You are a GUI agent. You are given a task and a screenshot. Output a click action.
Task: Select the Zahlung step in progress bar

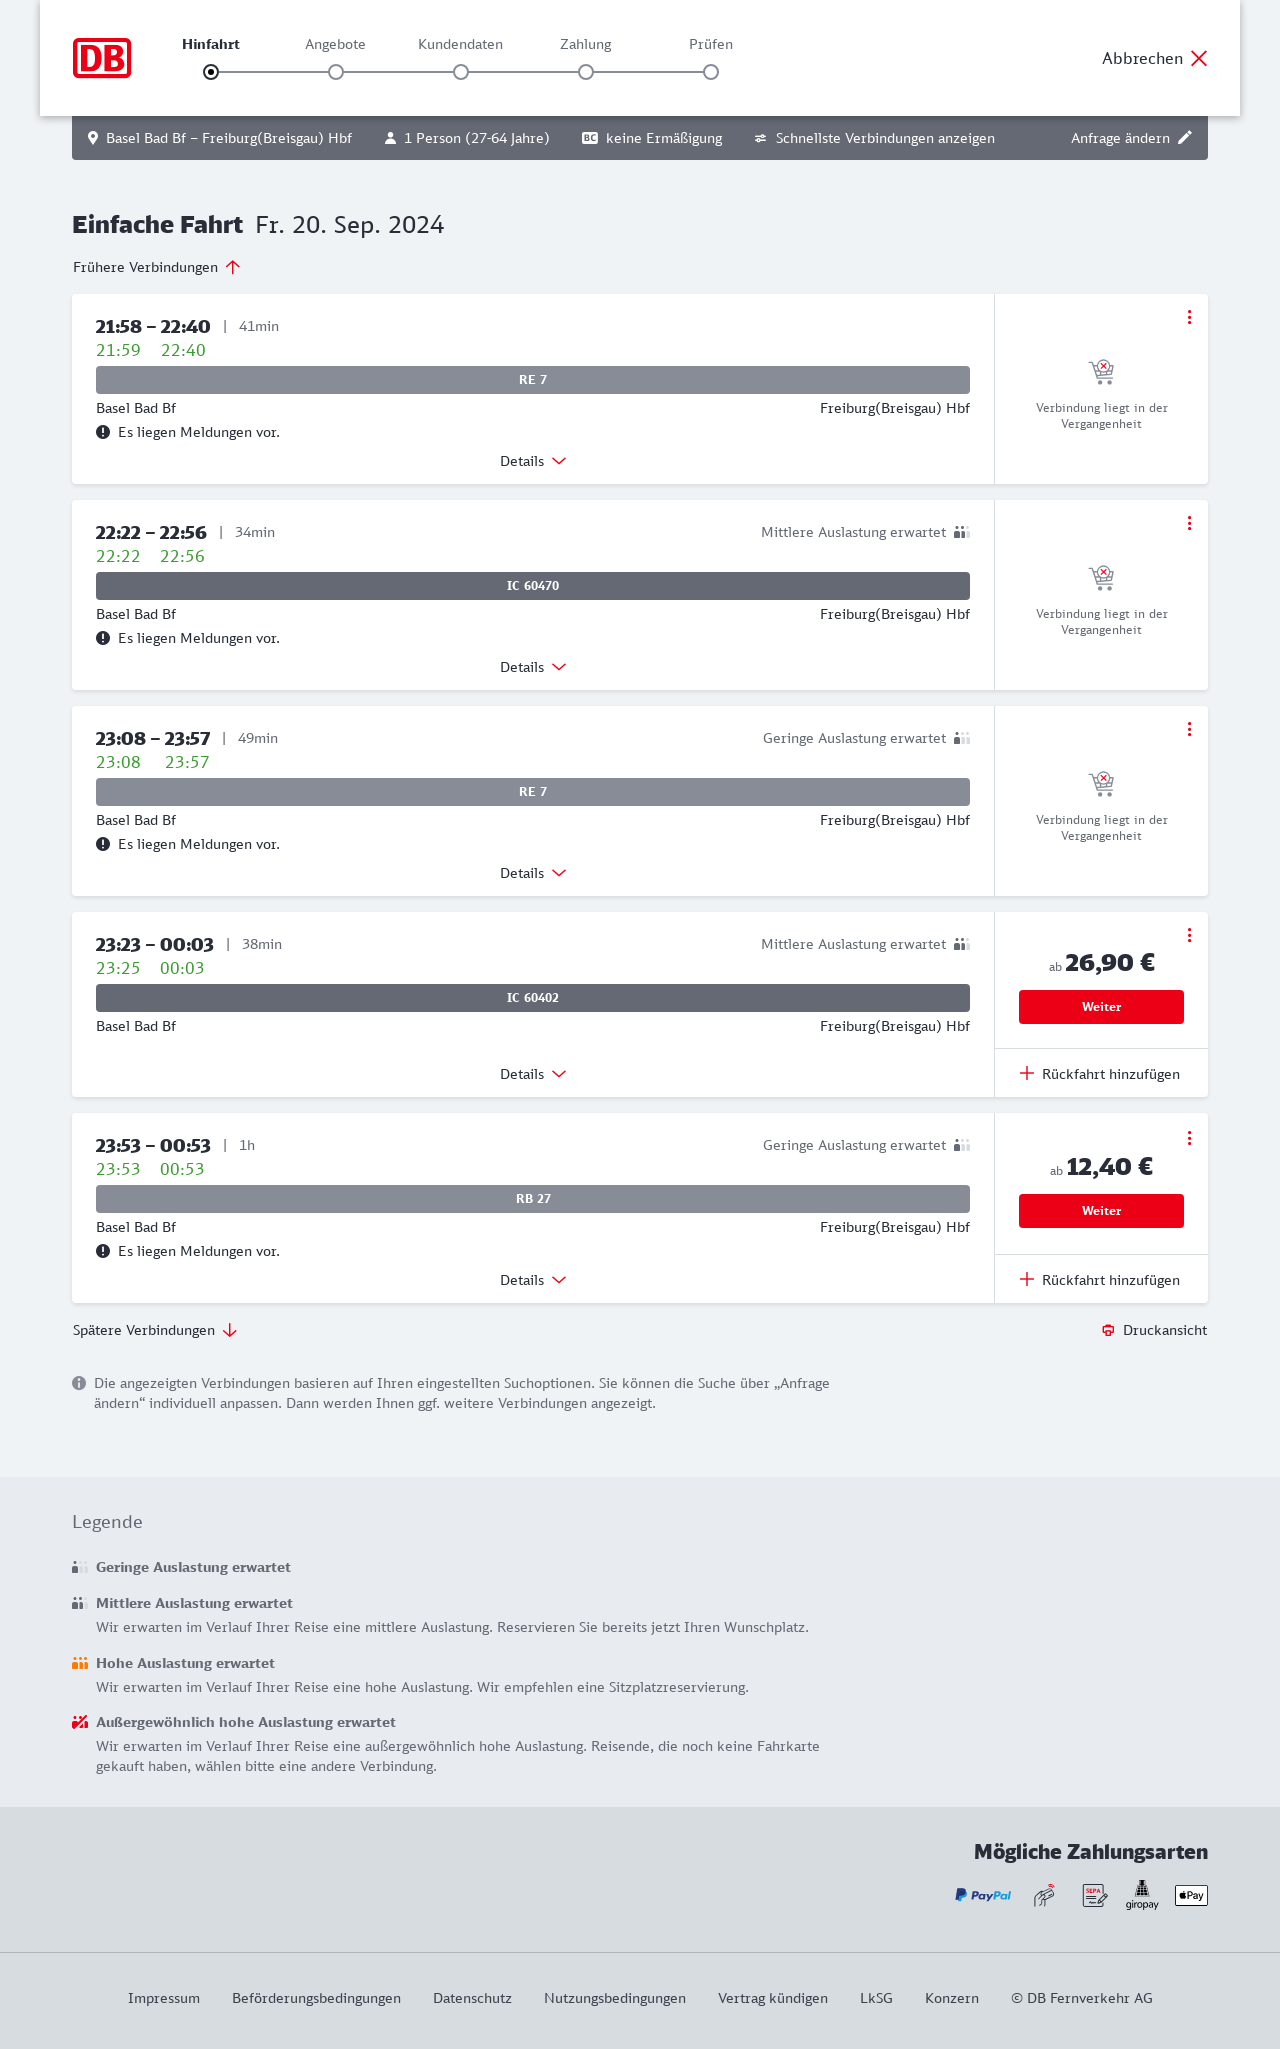[586, 72]
